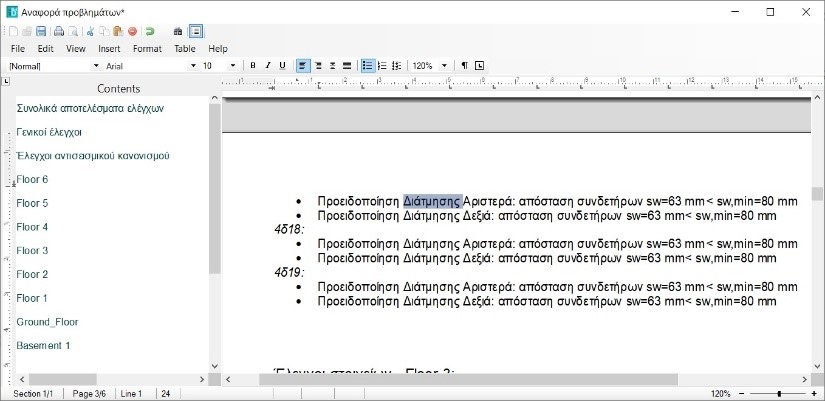Print the document using printer icon
The image size is (825, 401).
pos(59,32)
